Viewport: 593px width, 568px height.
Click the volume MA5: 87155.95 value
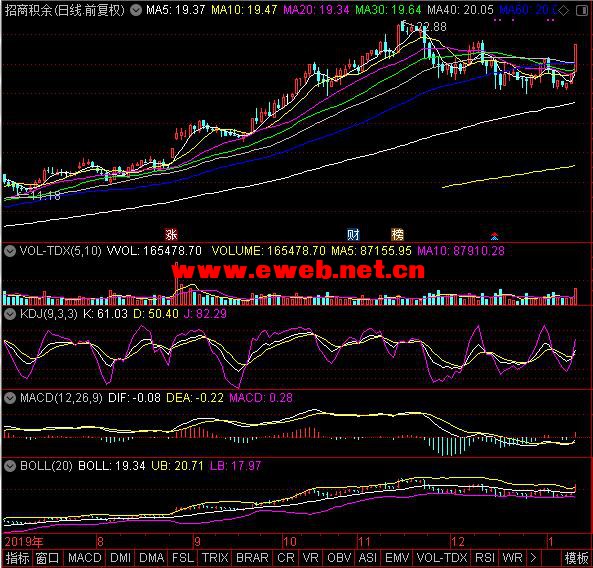pyautogui.click(x=371, y=251)
